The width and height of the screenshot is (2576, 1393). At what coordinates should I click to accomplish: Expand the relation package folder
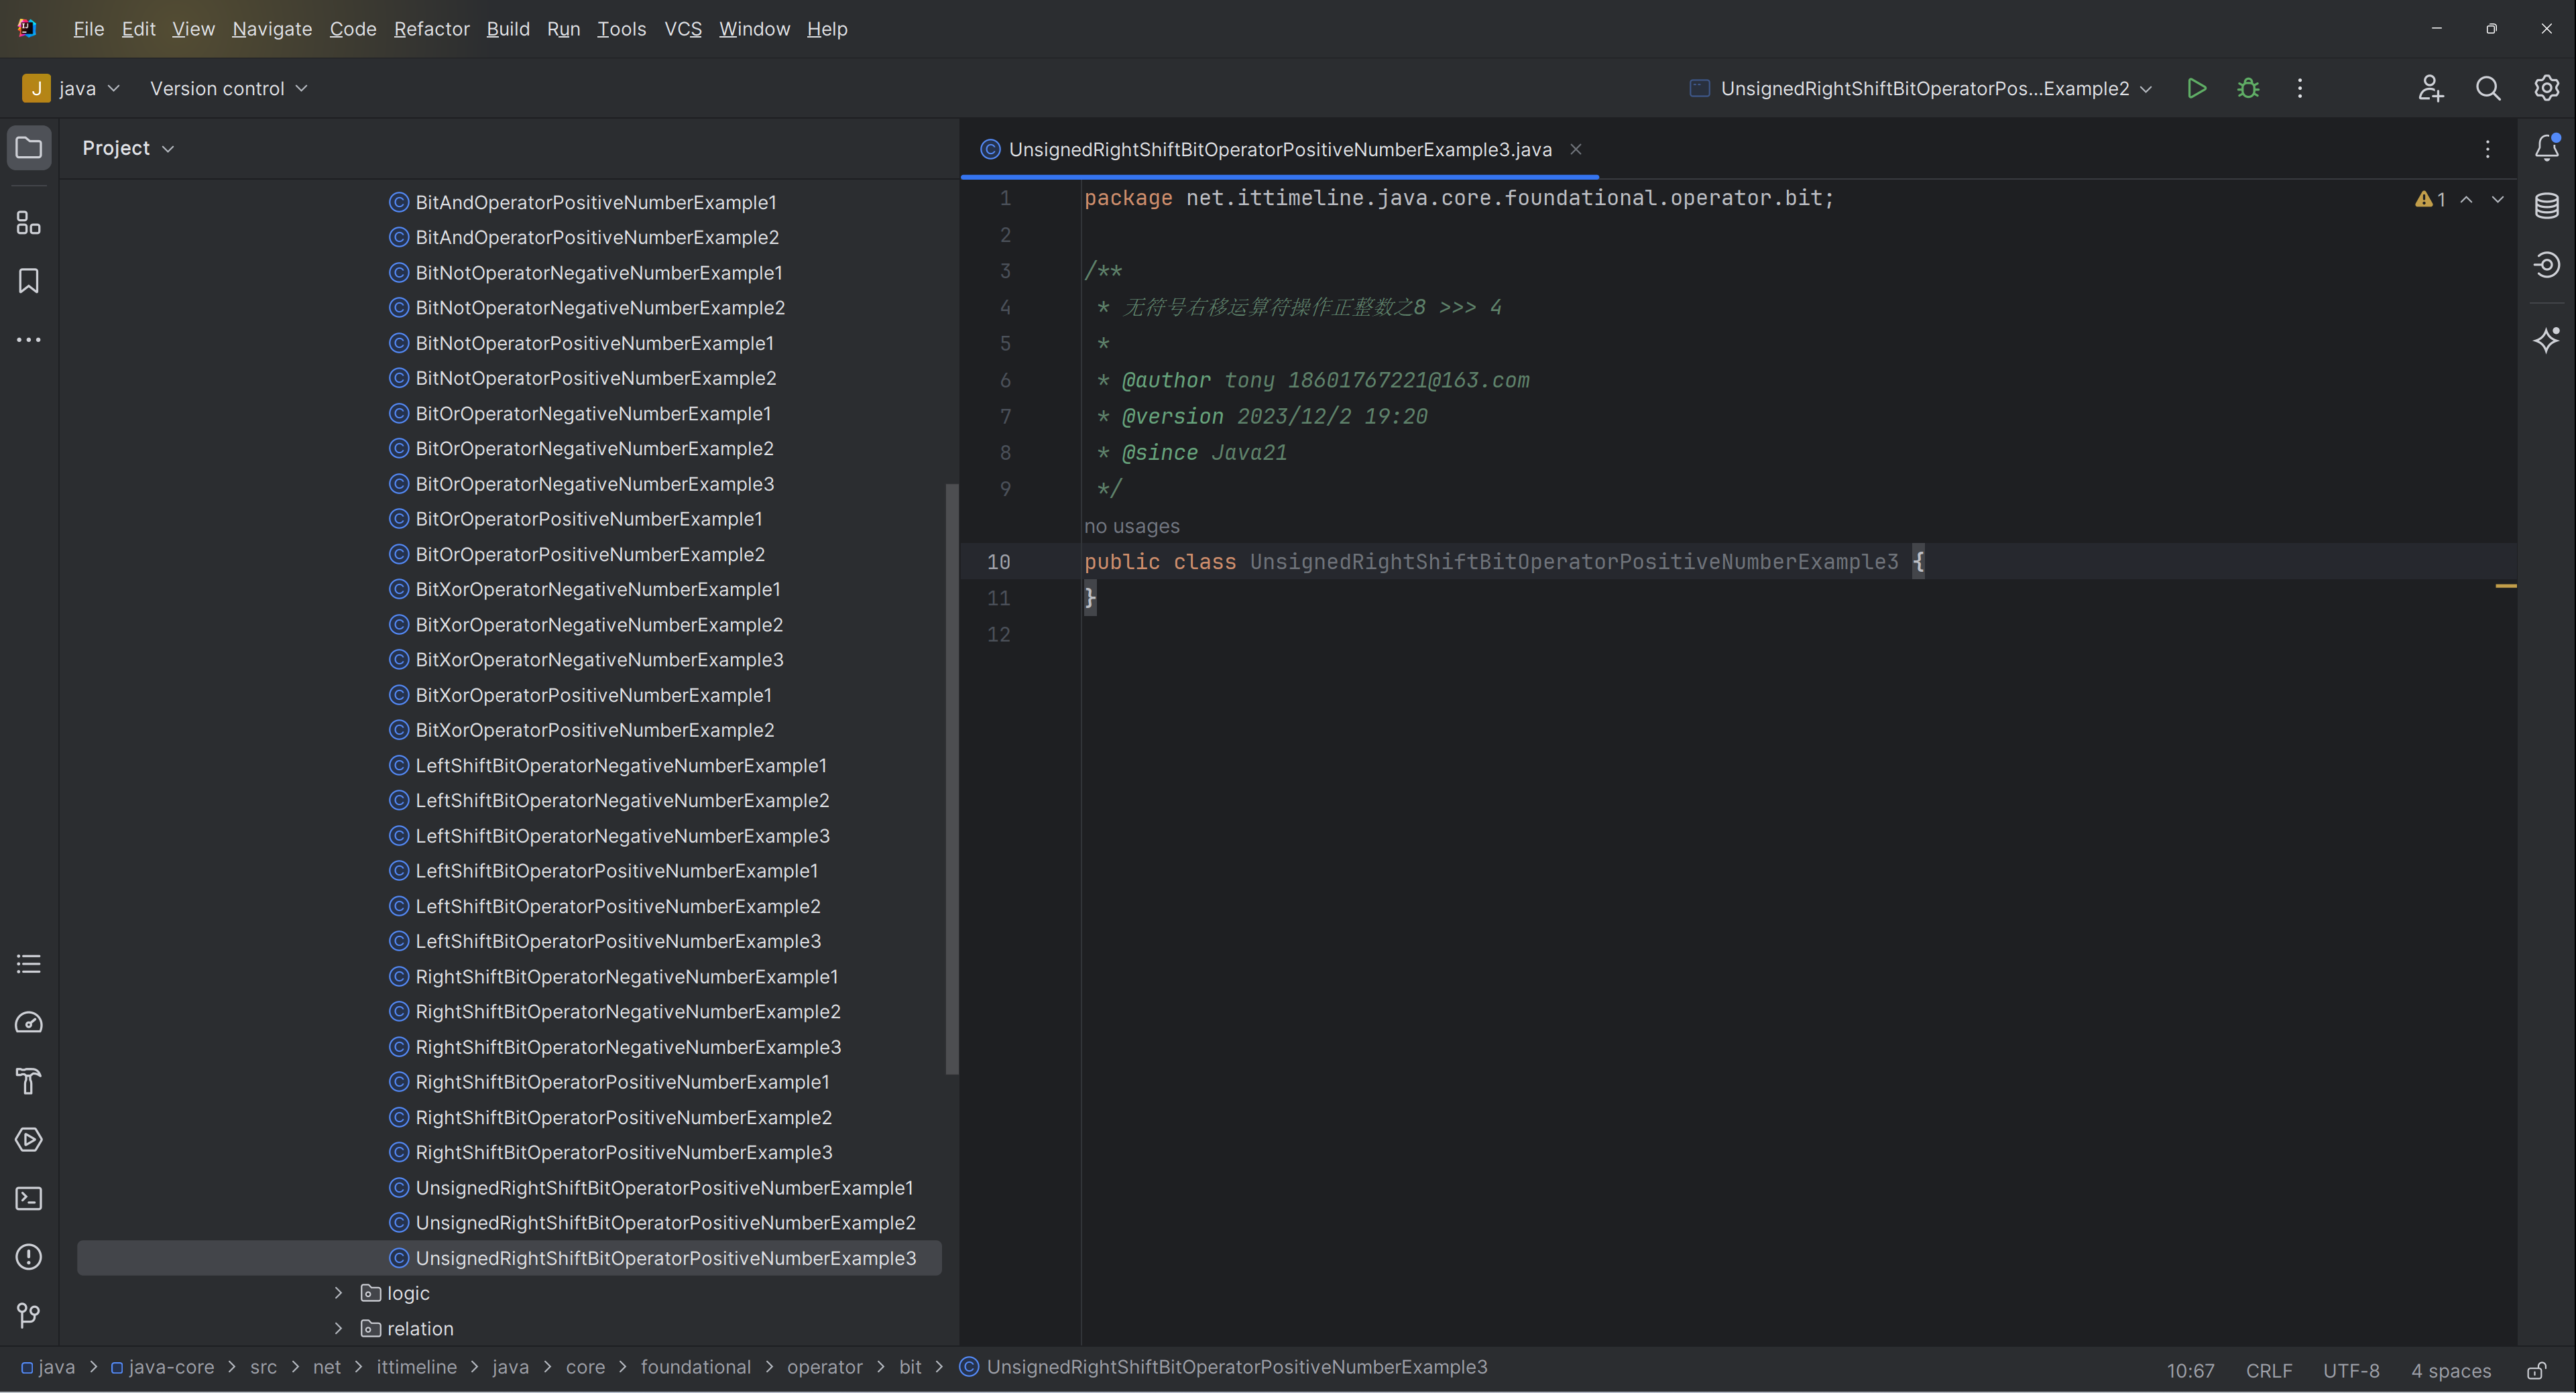click(338, 1328)
